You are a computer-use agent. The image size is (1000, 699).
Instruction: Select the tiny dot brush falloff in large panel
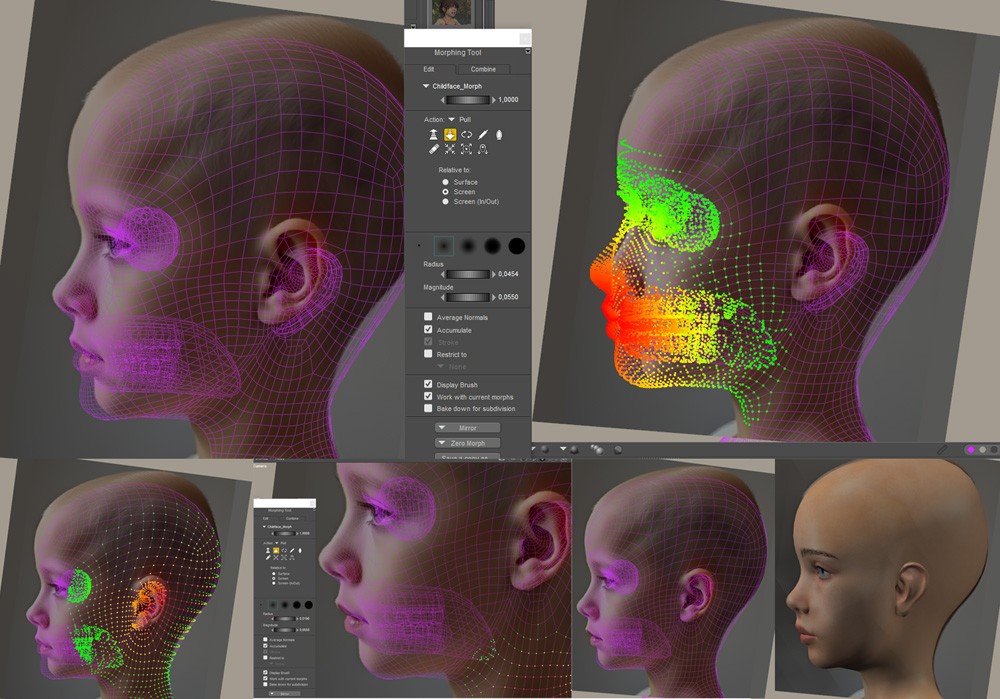(x=419, y=245)
